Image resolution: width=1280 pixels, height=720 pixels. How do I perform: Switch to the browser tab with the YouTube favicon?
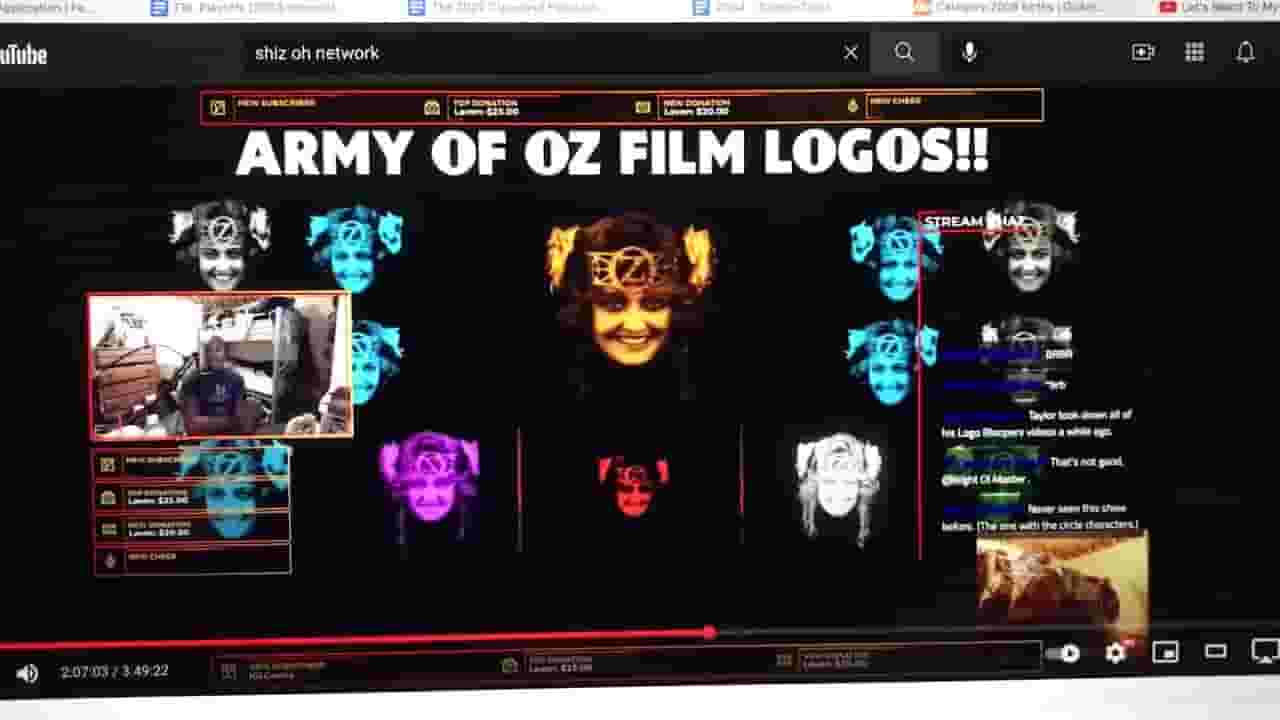pyautogui.click(x=1218, y=8)
